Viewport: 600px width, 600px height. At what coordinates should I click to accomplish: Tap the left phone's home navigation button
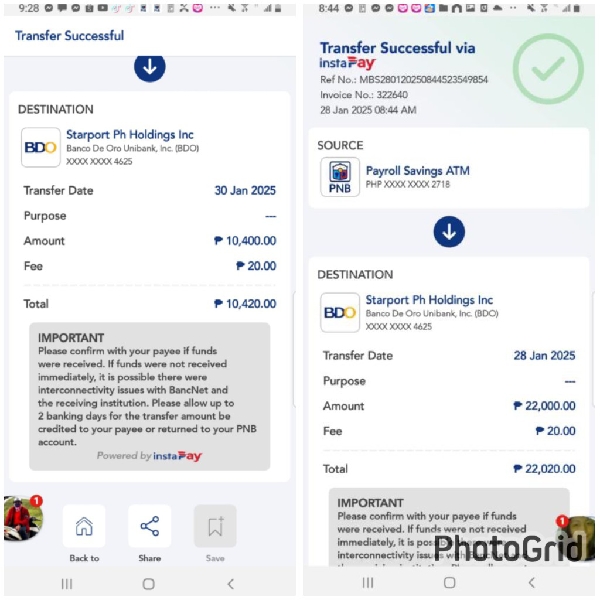pos(148,584)
